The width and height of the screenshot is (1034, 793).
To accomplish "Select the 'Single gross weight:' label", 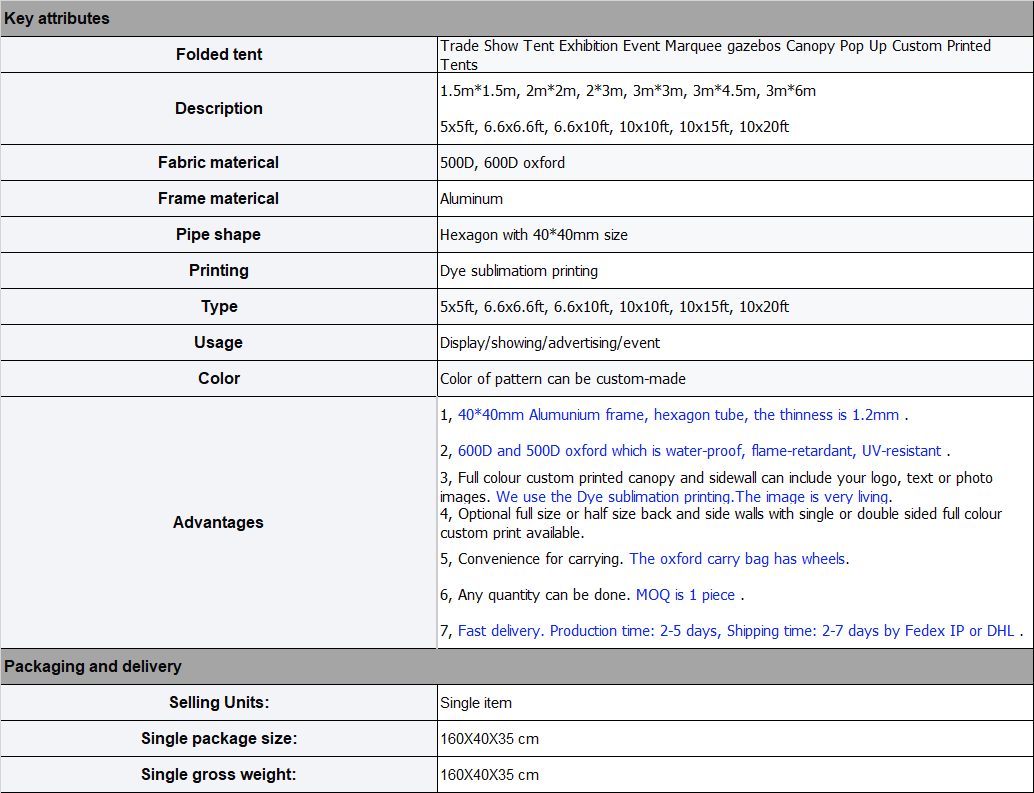I will [x=219, y=775].
